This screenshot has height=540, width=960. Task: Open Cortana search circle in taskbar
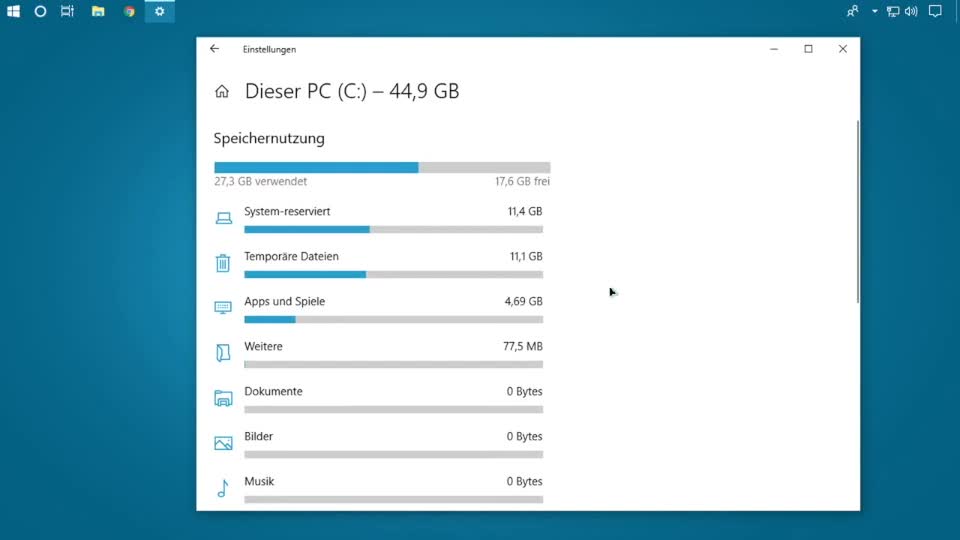(40, 11)
